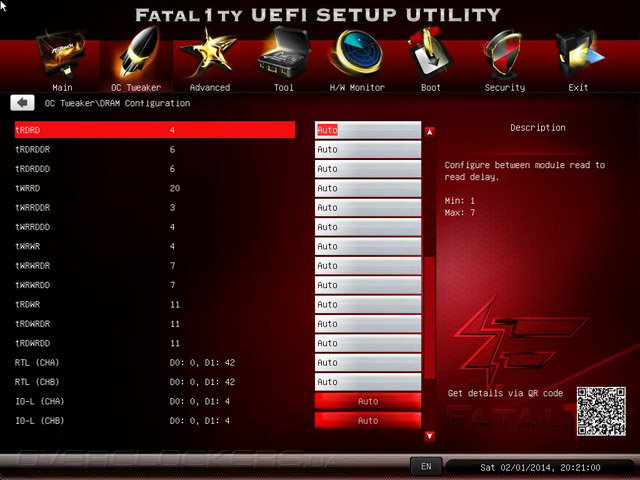This screenshot has height=480, width=640.
Task: Click the vertical scrollbar thumb
Action: coord(429,318)
